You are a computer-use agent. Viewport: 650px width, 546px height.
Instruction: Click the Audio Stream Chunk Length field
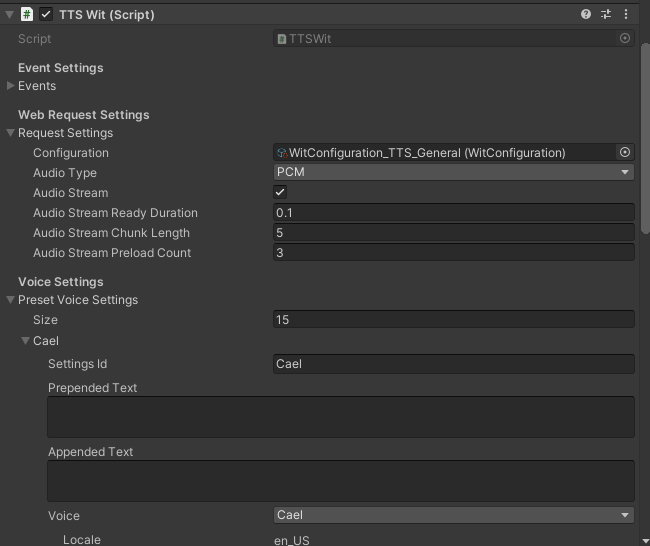click(x=454, y=233)
